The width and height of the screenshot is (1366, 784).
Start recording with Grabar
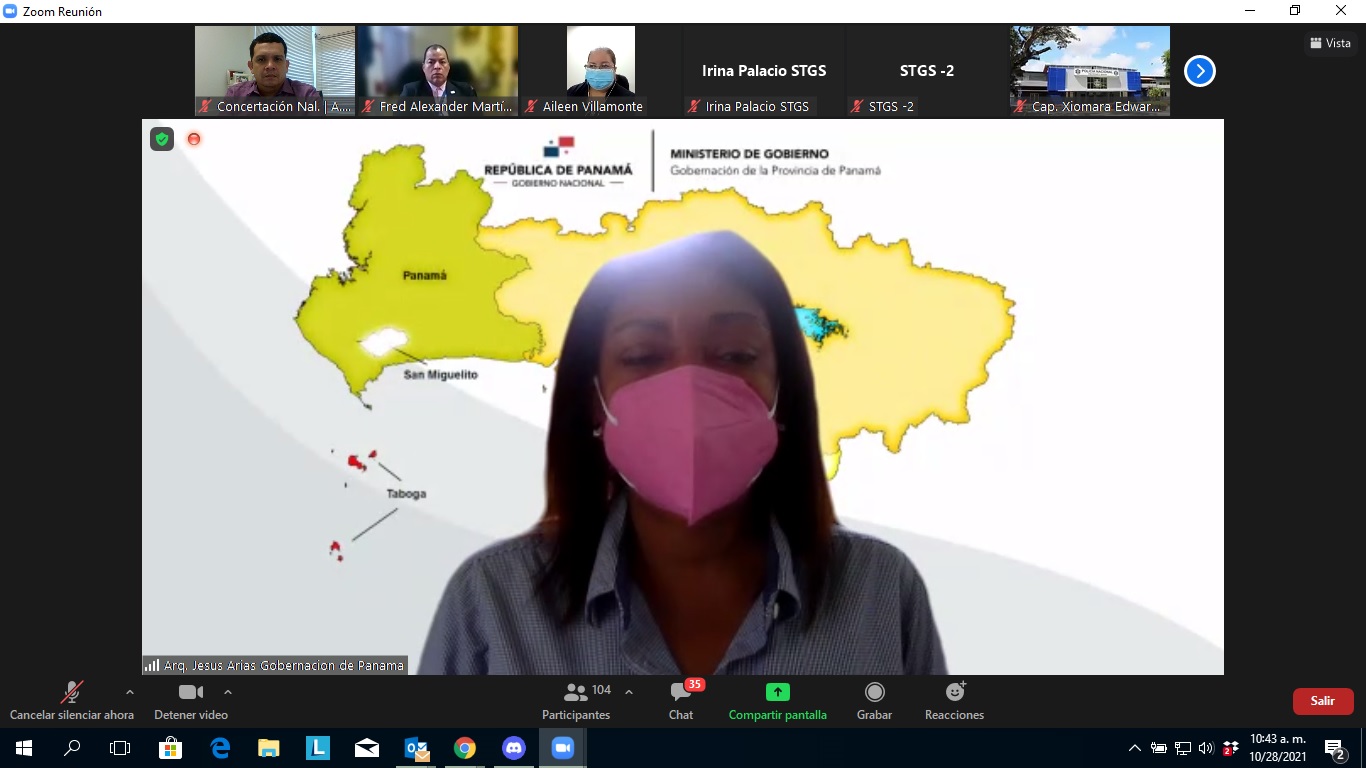click(x=875, y=701)
